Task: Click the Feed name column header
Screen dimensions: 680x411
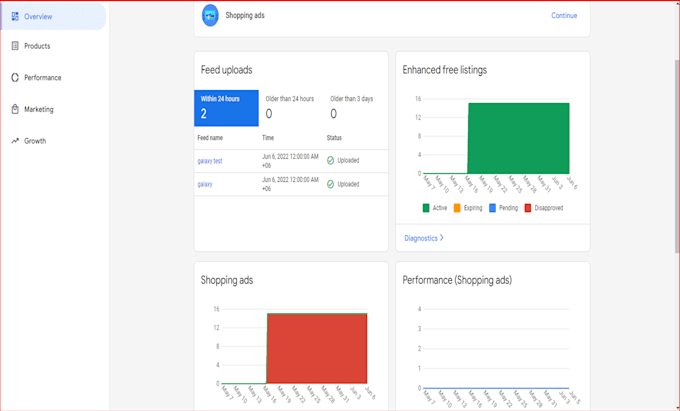Action: click(210, 138)
